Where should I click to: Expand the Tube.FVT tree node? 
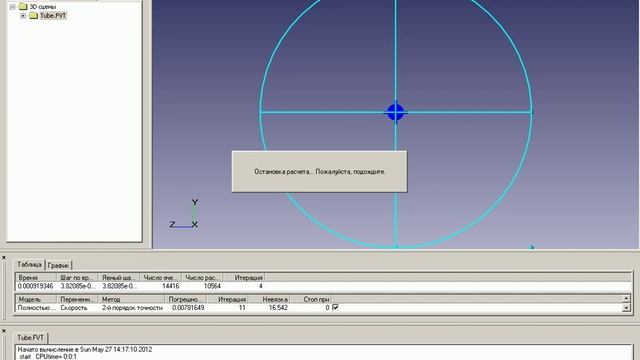coord(23,16)
